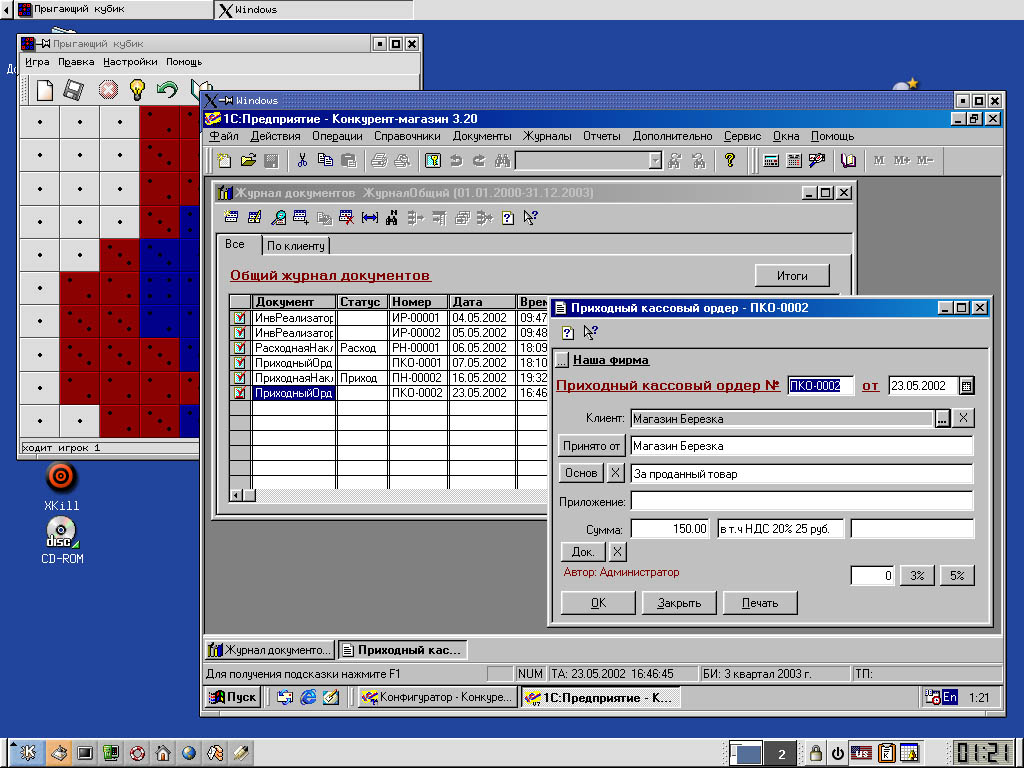The width and height of the screenshot is (1024, 768).
Task: Click Edit document icon in journal toolbar
Action: [x=255, y=217]
